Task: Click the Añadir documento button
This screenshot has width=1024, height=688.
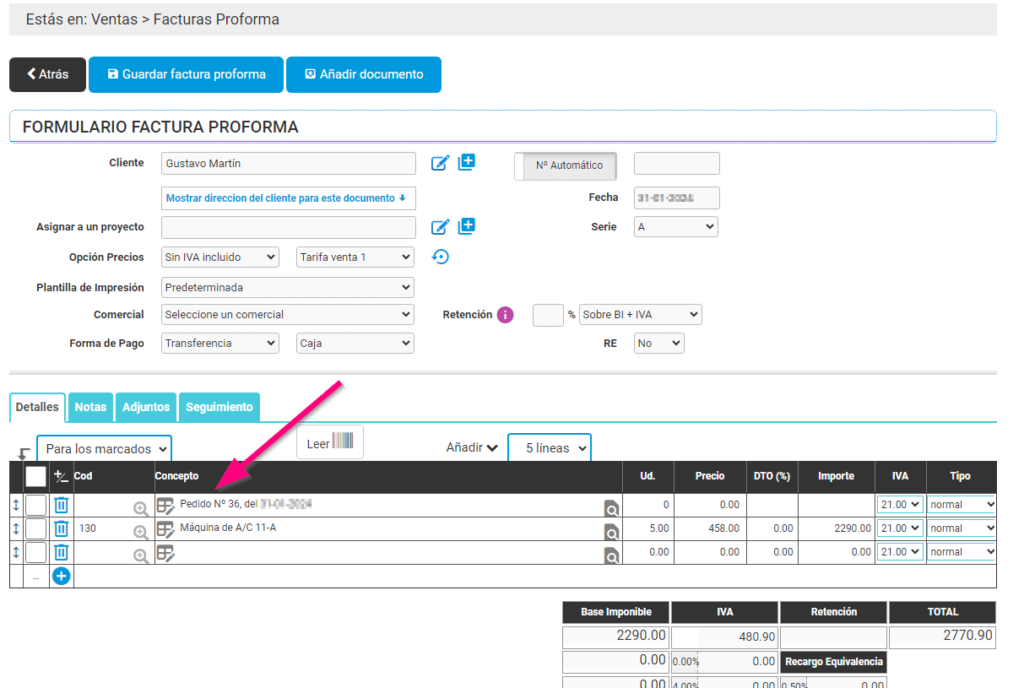Action: click(363, 74)
